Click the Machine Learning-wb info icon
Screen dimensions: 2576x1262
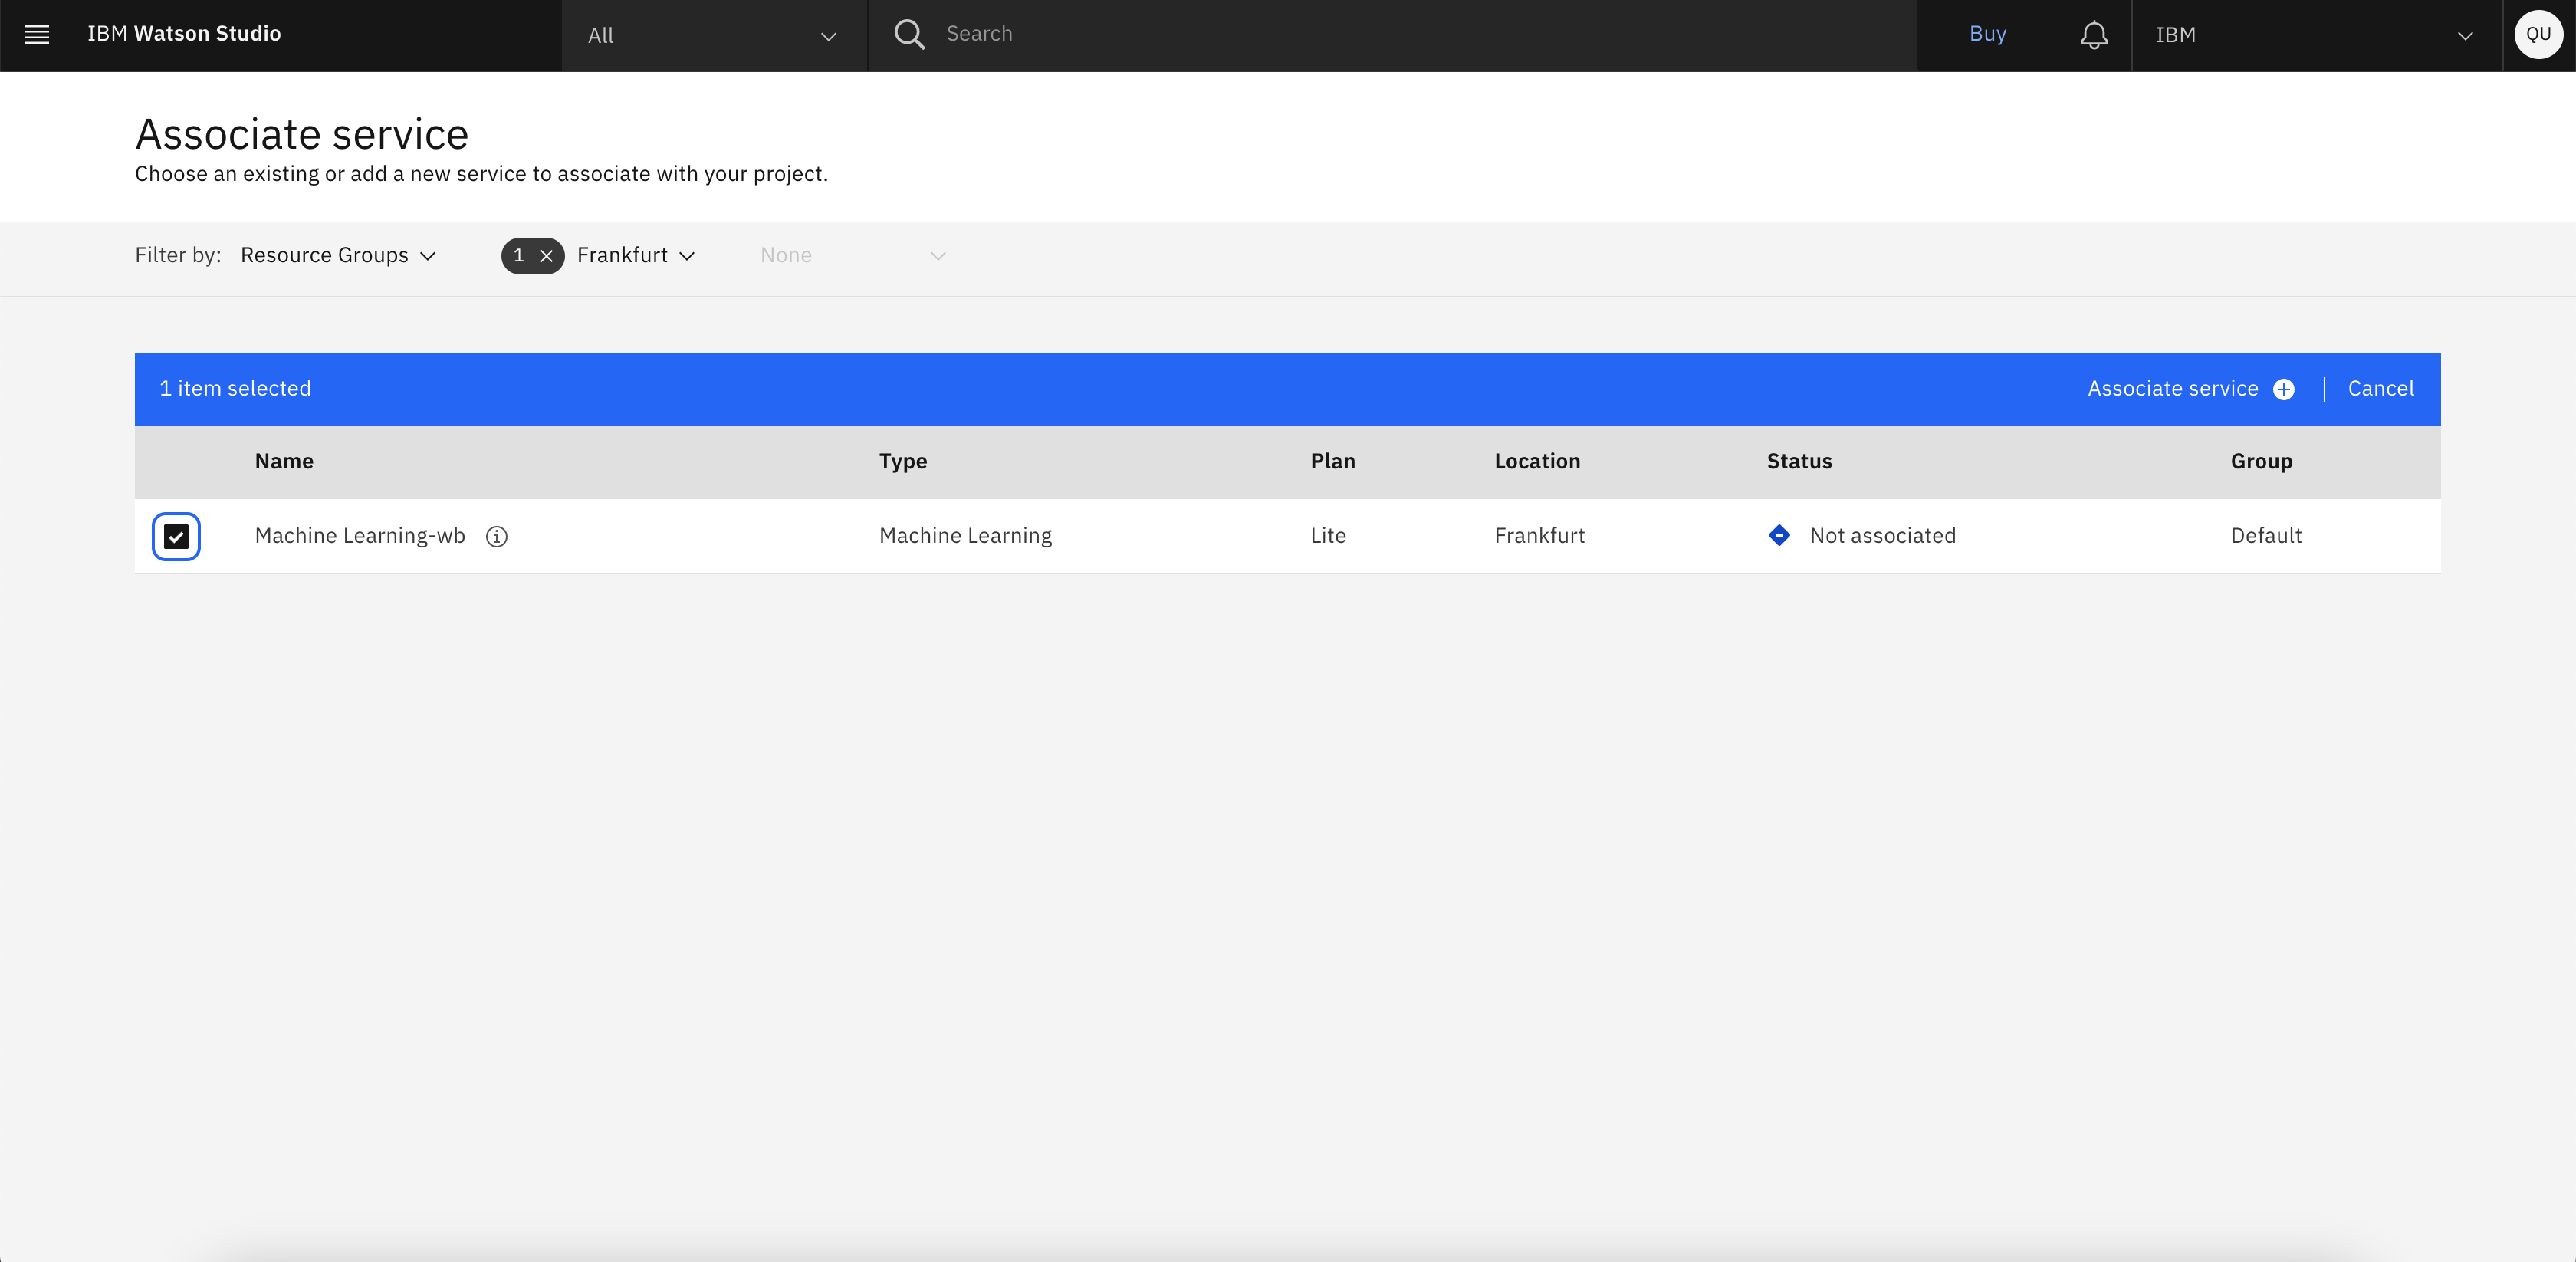point(496,534)
